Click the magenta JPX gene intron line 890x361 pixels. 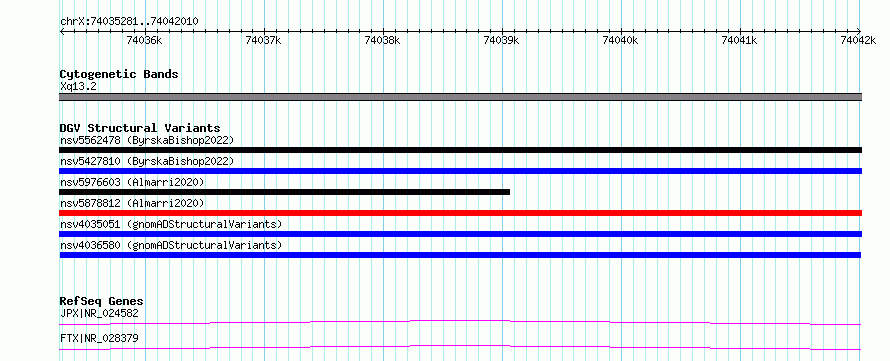pyautogui.click(x=460, y=322)
